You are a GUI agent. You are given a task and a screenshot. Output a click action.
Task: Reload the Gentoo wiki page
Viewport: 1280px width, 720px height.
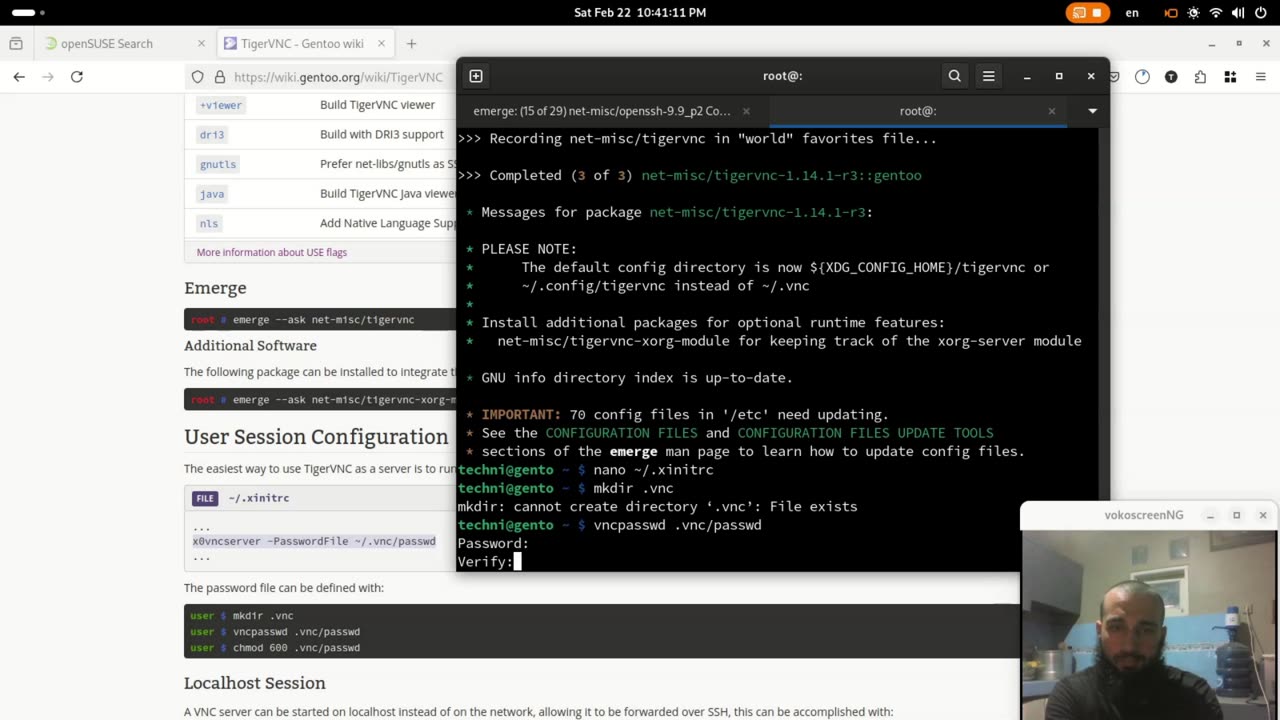point(77,77)
